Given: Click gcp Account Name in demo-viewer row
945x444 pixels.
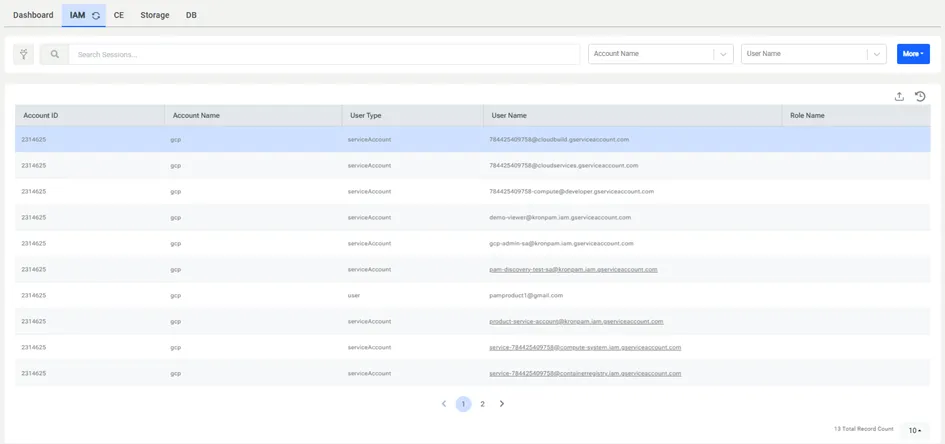Looking at the screenshot, I should click(175, 217).
